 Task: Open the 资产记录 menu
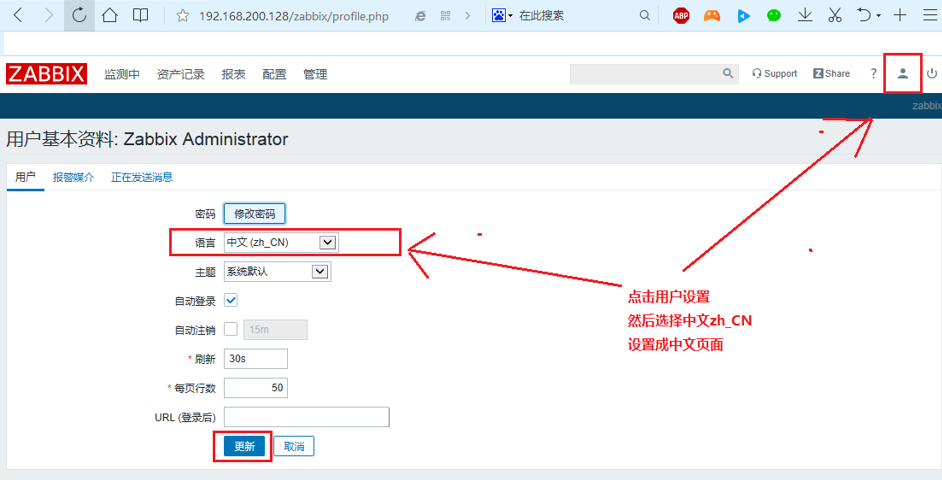[x=180, y=74]
